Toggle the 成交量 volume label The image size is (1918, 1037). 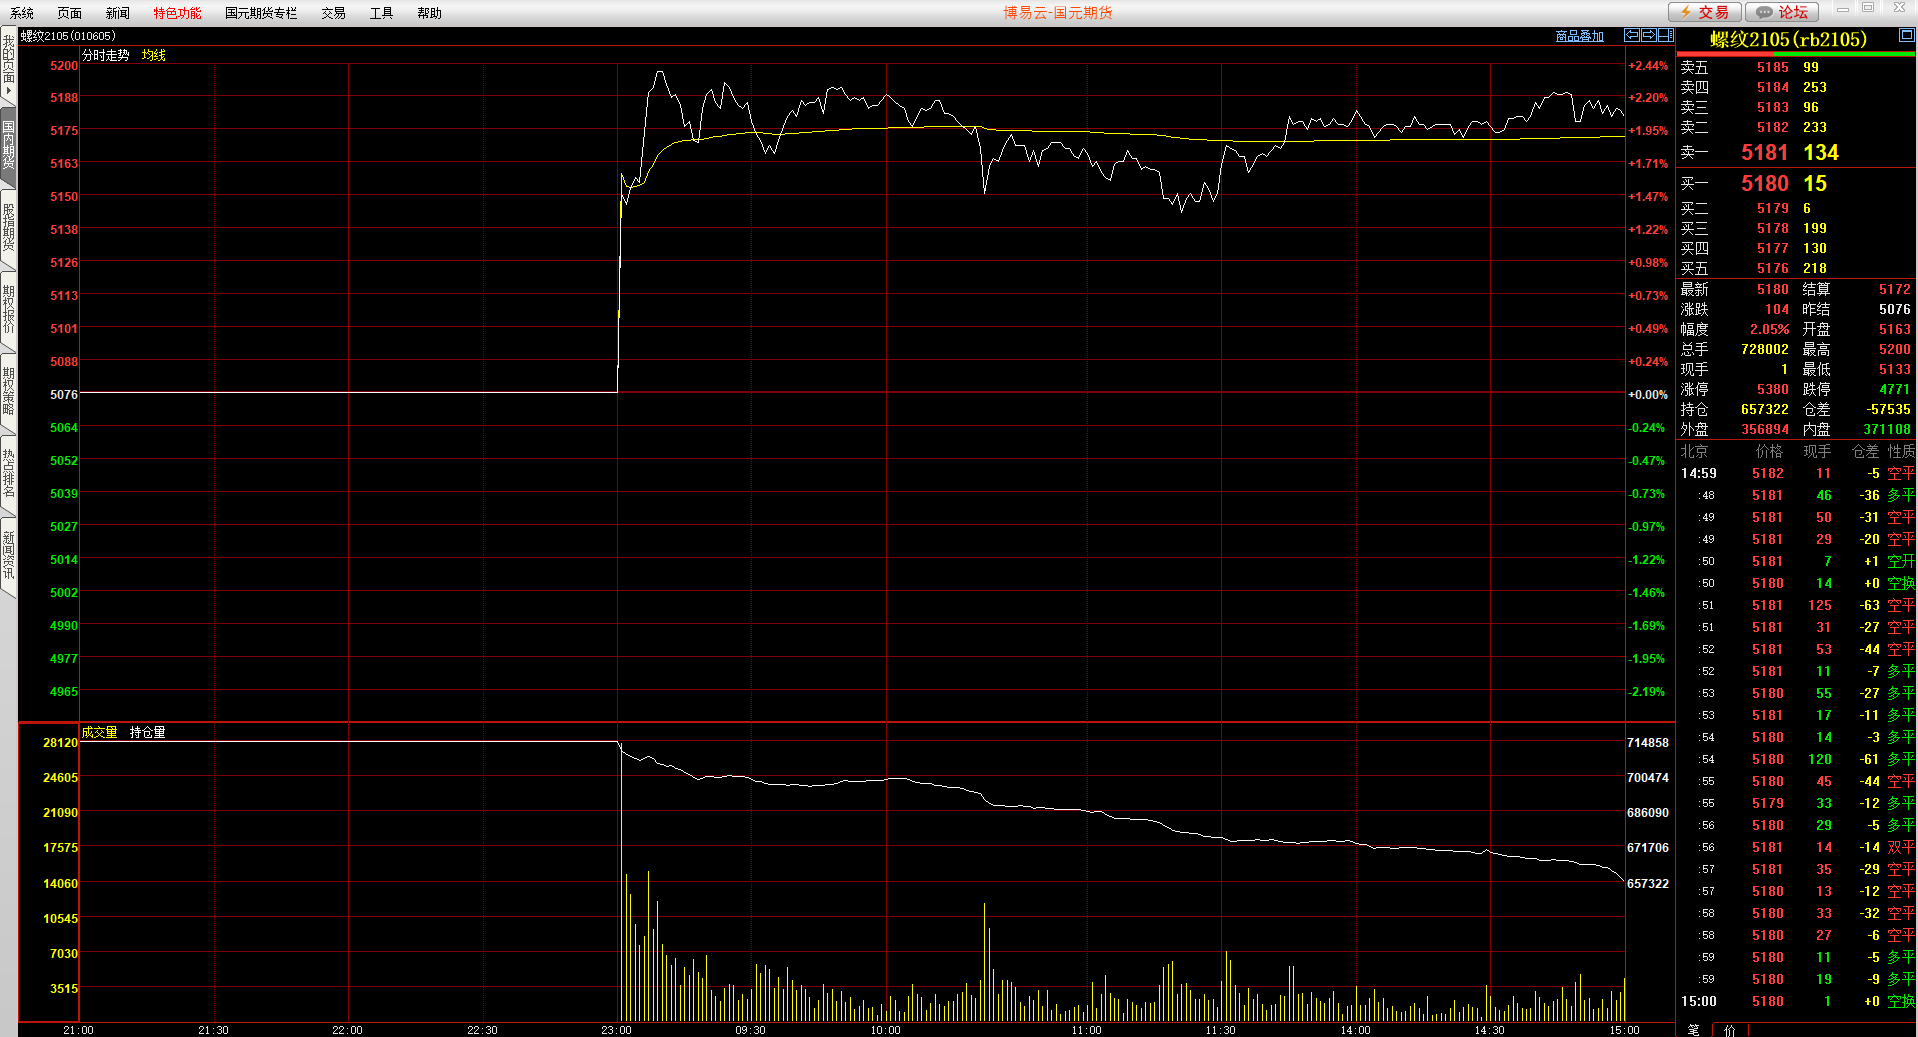pyautogui.click(x=99, y=732)
